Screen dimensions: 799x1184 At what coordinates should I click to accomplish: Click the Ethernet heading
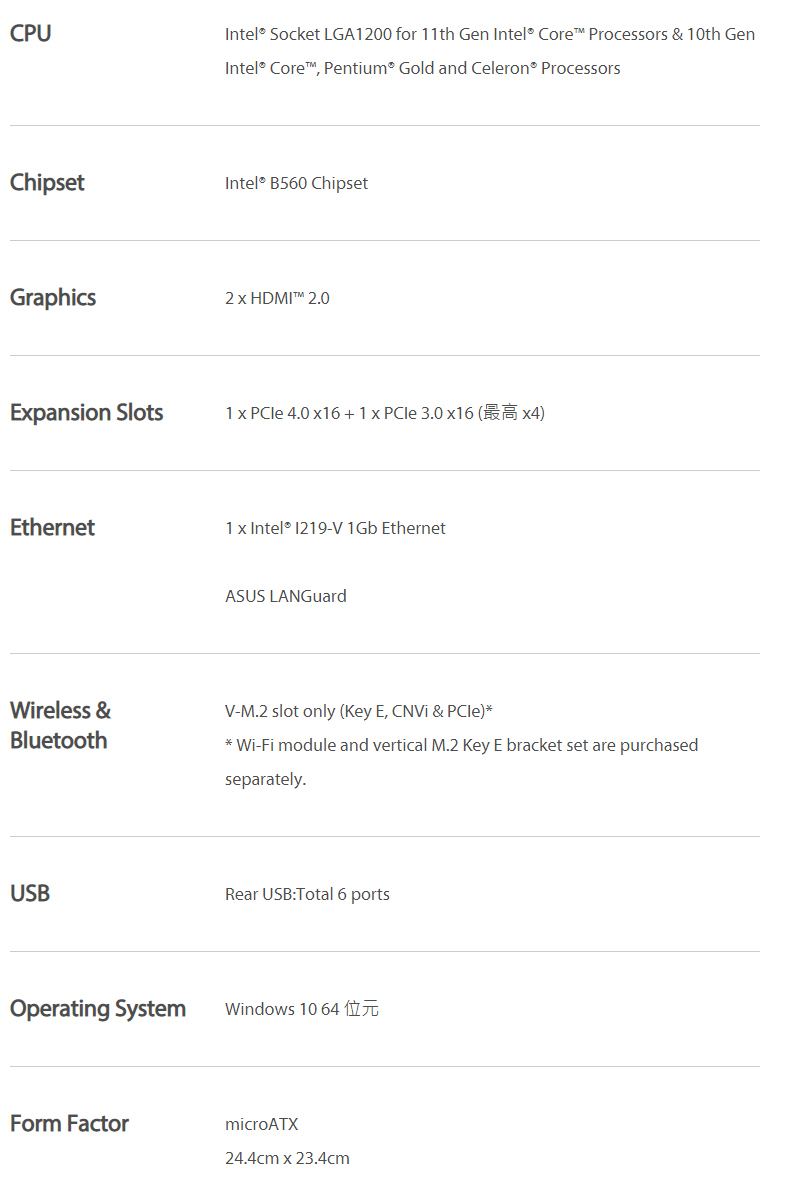click(52, 528)
